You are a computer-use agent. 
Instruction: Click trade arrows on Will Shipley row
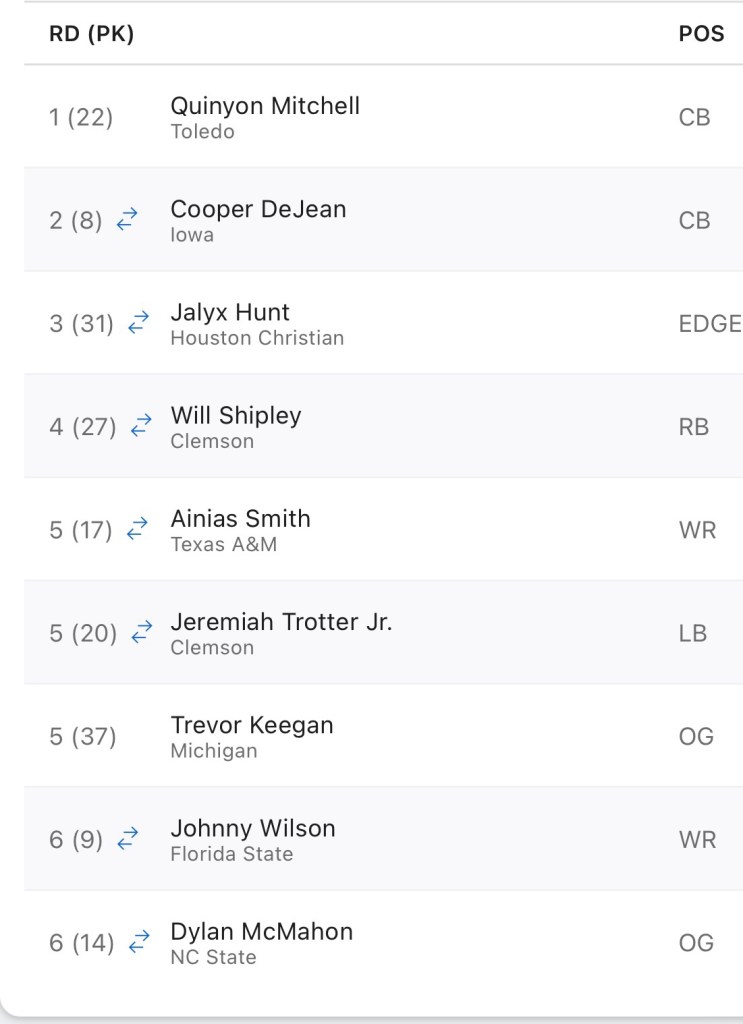pyautogui.click(x=141, y=426)
